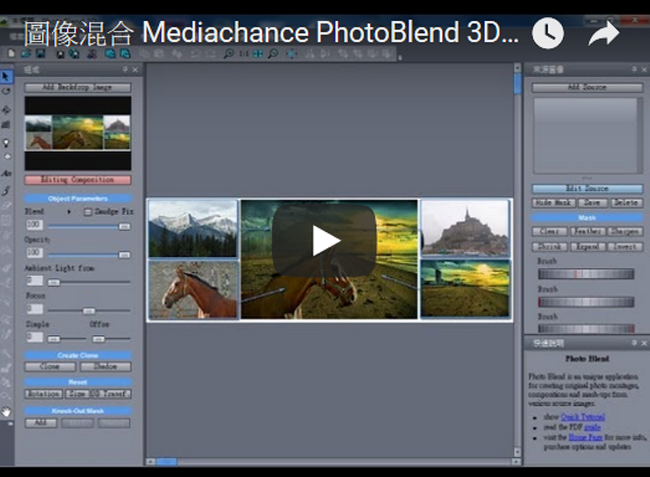This screenshot has width=650, height=477.
Task: Select the hand pan tool
Action: pyautogui.click(x=7, y=411)
